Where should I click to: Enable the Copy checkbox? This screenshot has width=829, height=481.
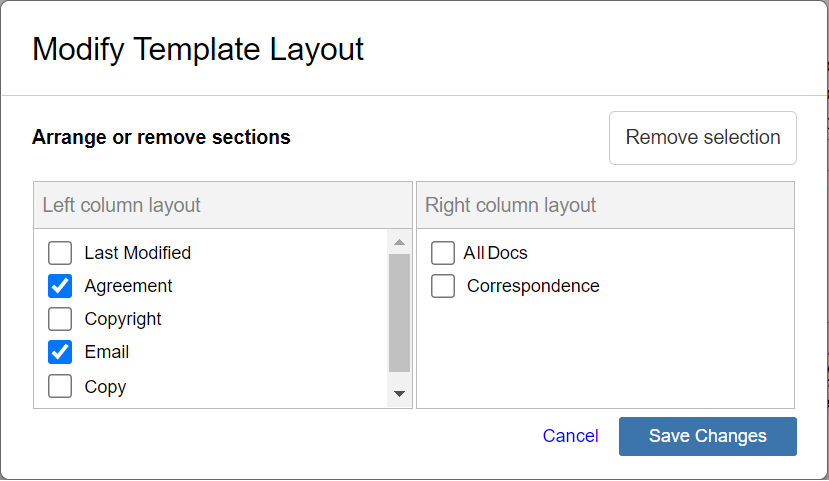tap(60, 386)
